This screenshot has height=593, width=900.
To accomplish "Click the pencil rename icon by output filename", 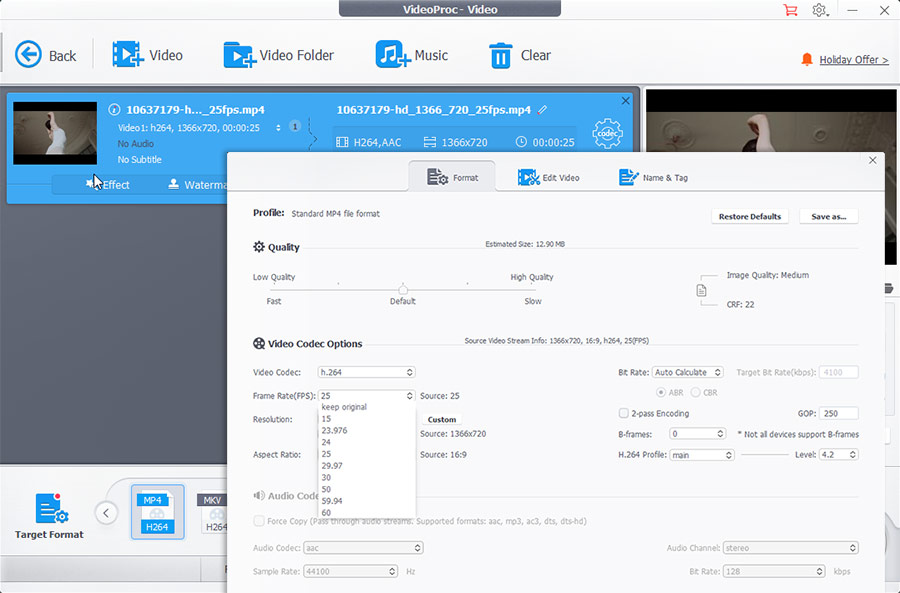I will 542,110.
